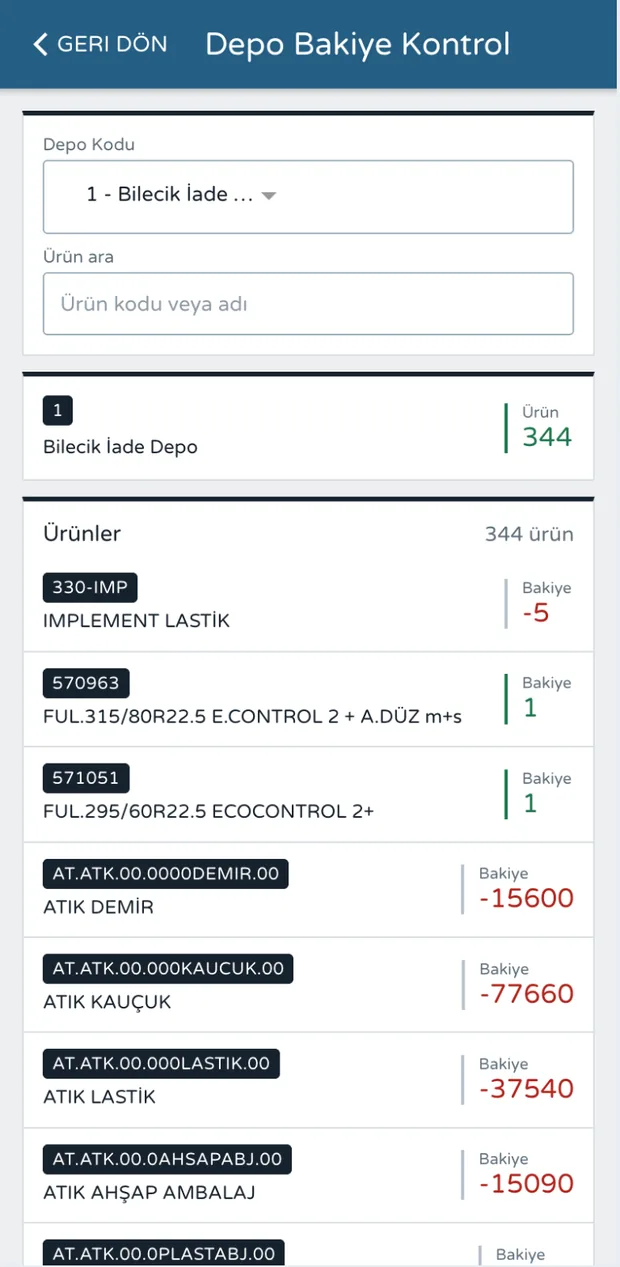Select the ATIK LASTİK product entry
Screen dimensions: 620x1267
(308, 1080)
